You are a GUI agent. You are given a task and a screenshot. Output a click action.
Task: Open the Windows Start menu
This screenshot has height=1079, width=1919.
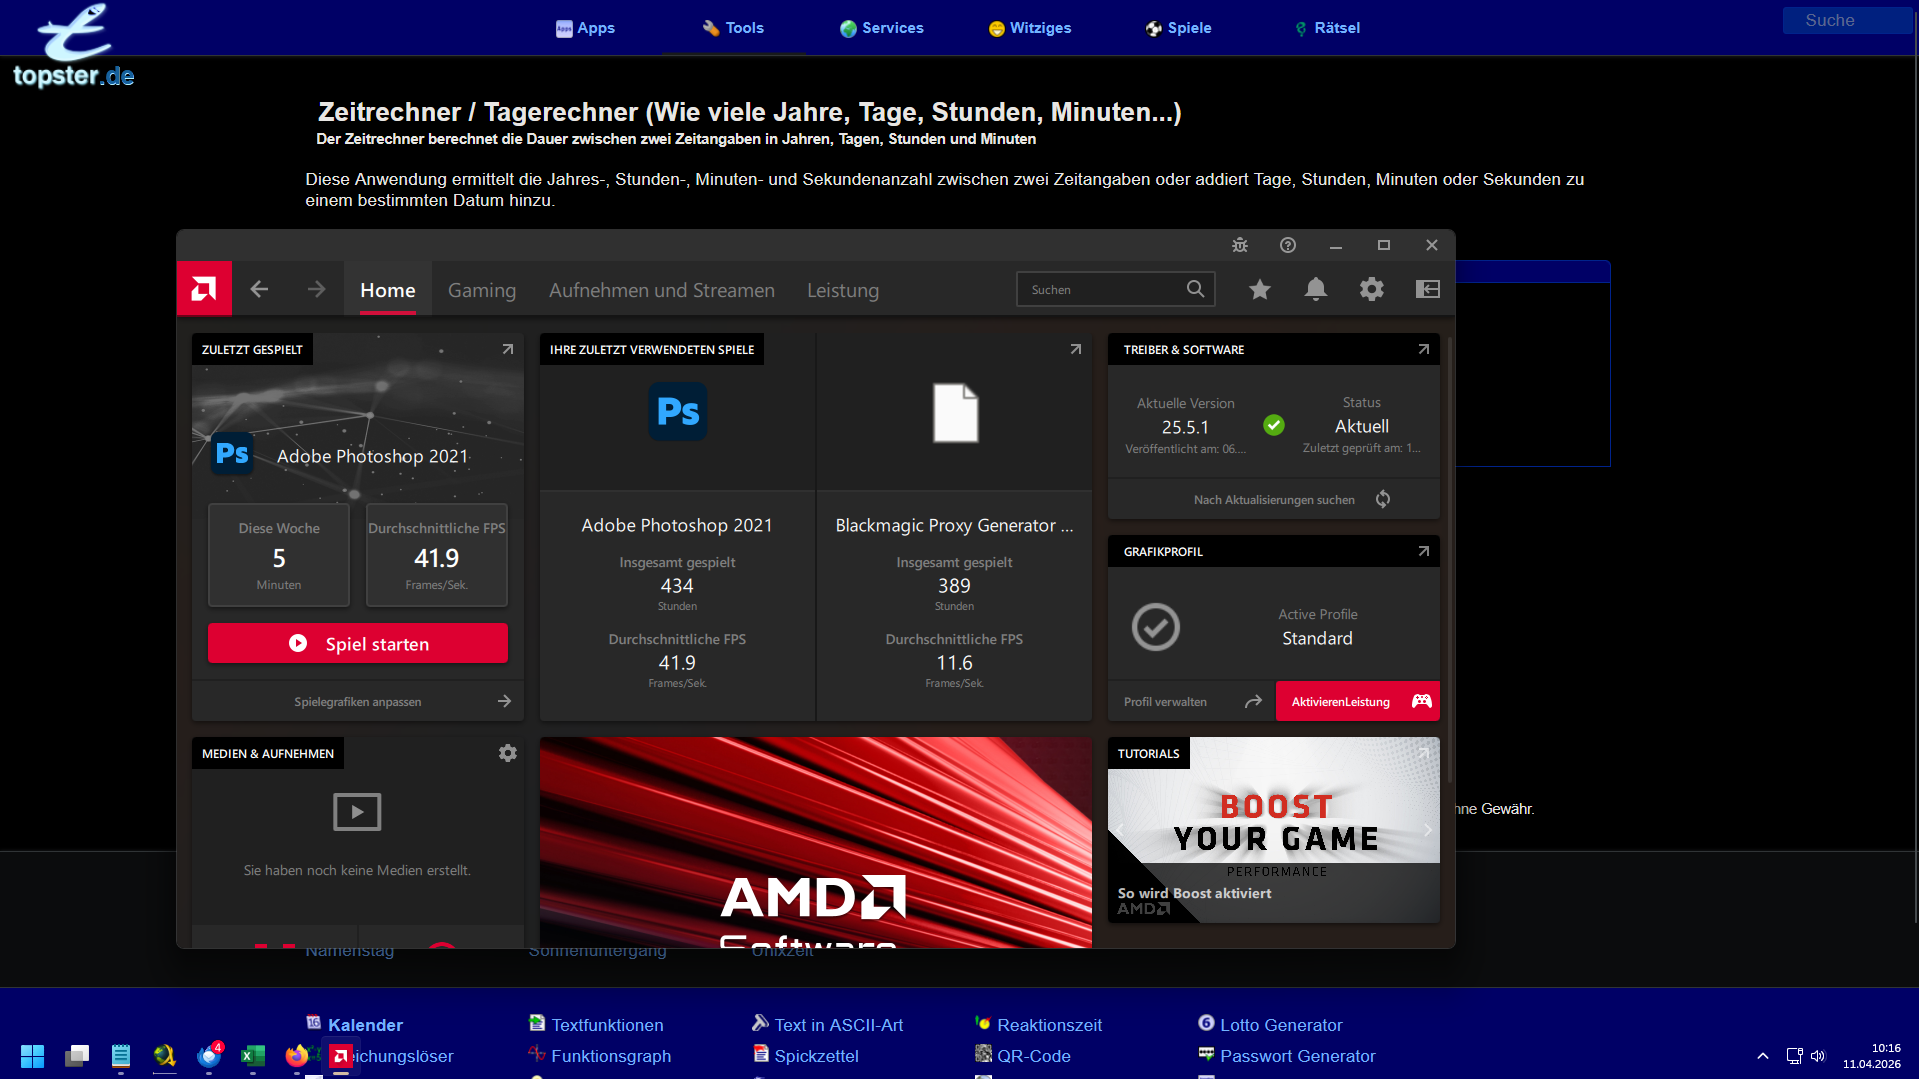point(33,1056)
